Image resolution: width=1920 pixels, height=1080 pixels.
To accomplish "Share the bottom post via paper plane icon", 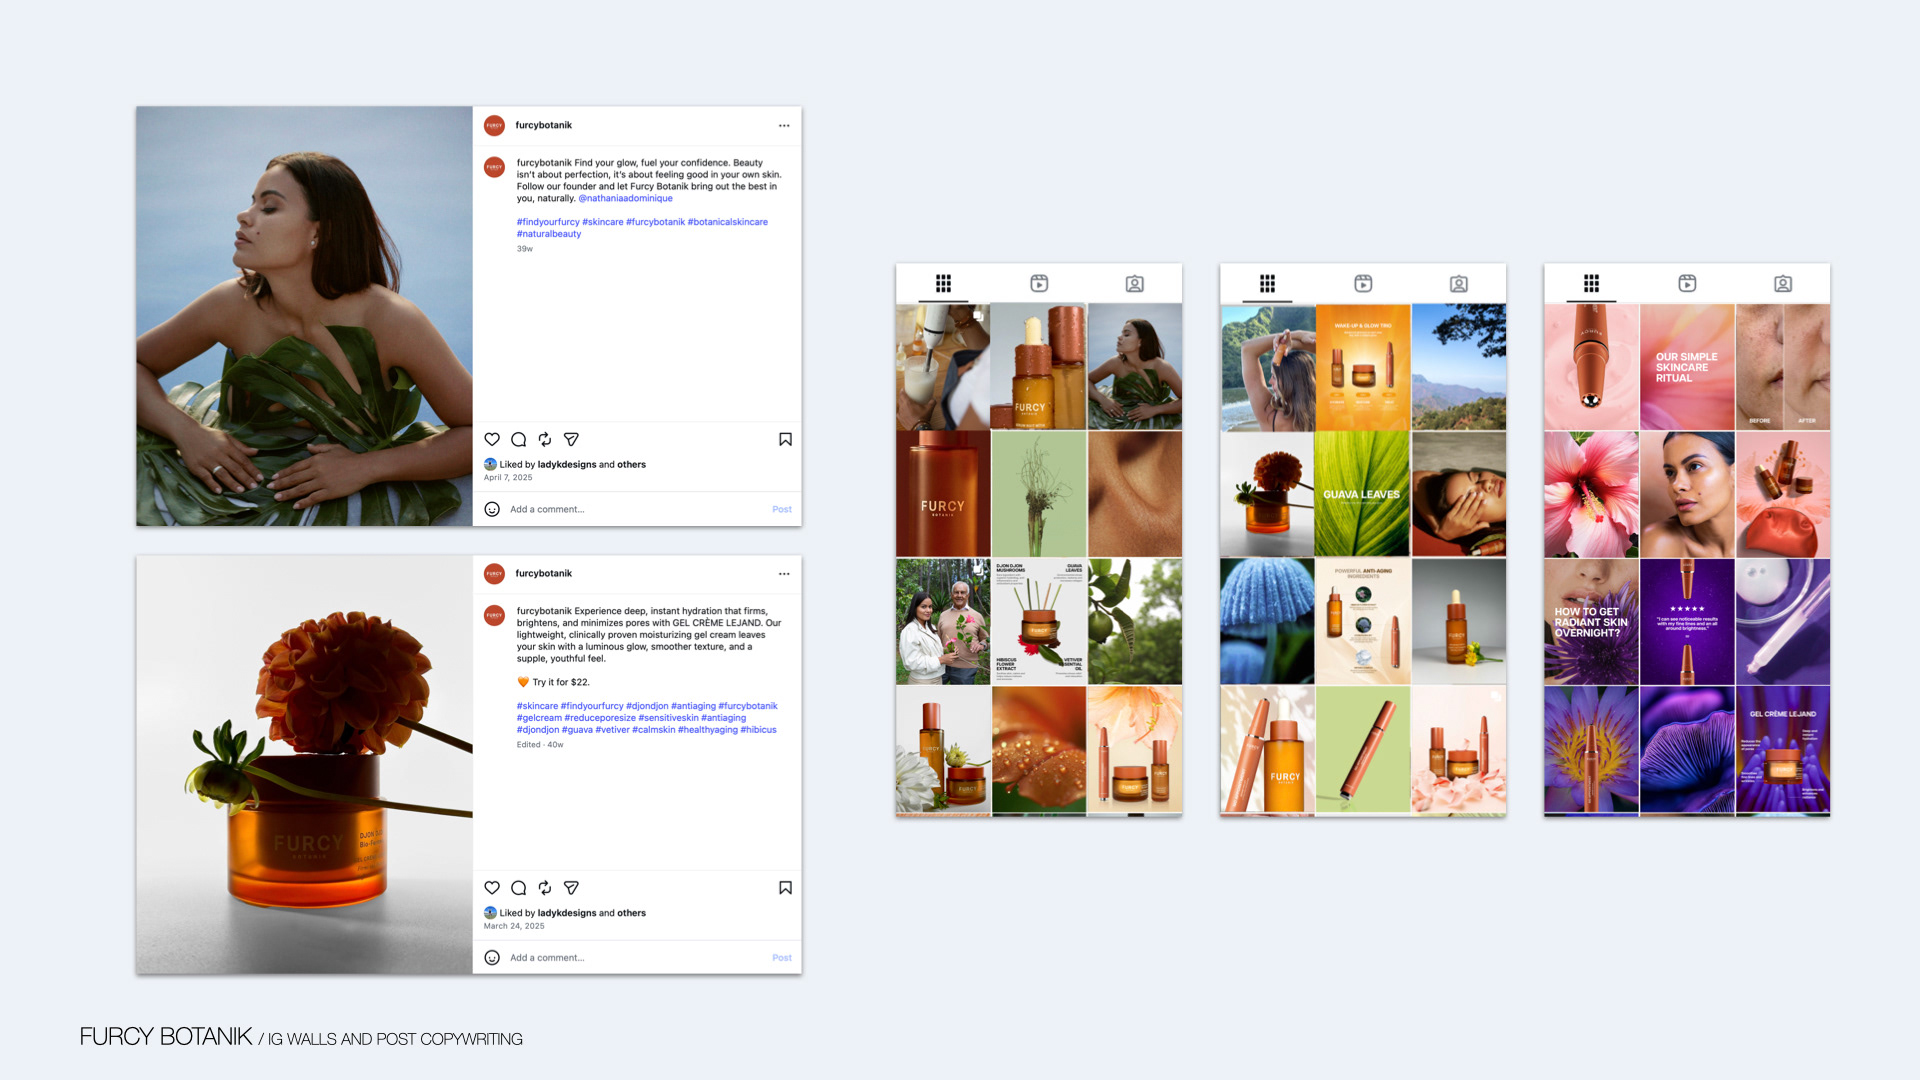I will click(x=571, y=887).
